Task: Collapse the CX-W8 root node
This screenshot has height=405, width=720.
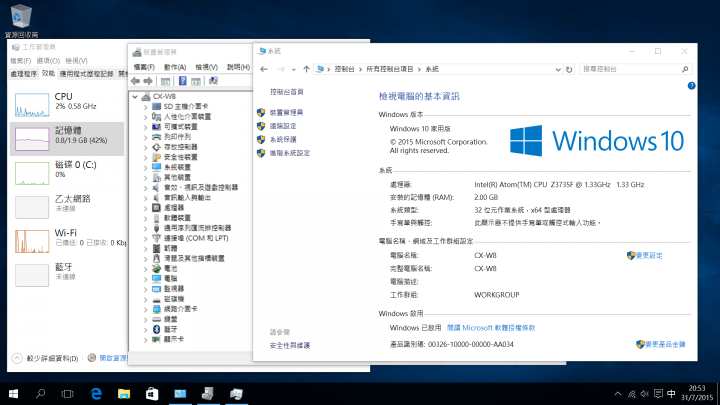Action: point(135,96)
